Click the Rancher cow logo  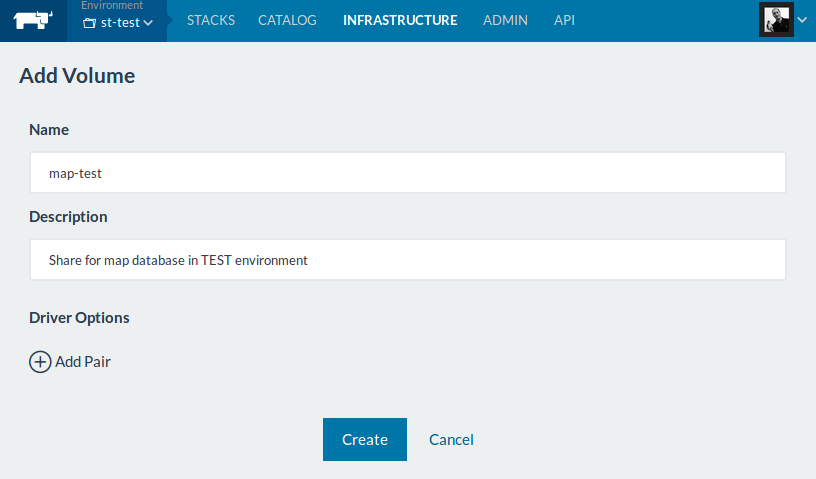(33, 20)
